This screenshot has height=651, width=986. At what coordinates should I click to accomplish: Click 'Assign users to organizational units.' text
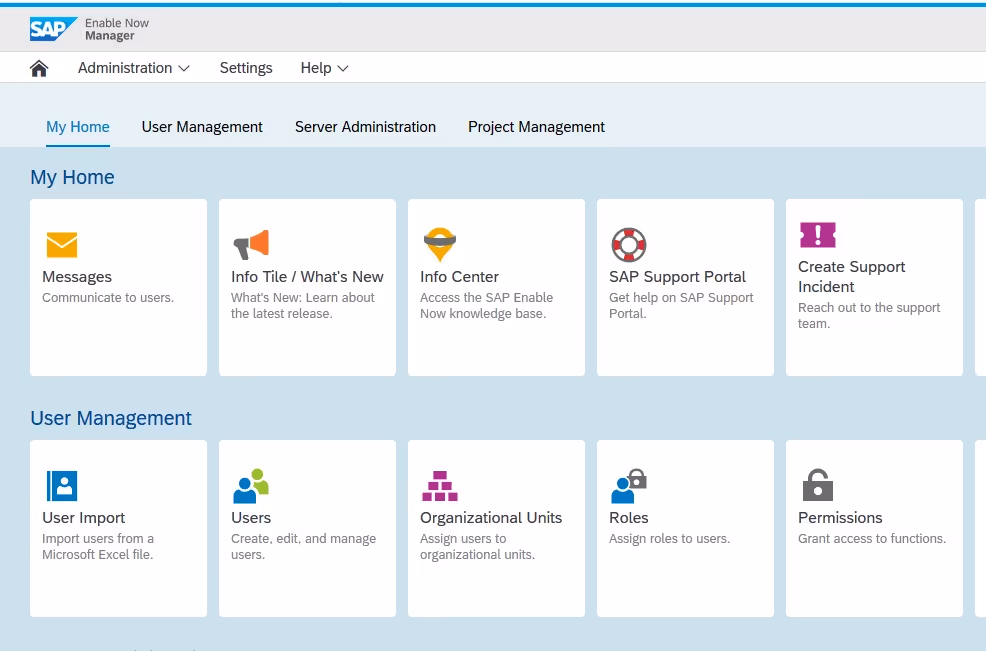(477, 547)
